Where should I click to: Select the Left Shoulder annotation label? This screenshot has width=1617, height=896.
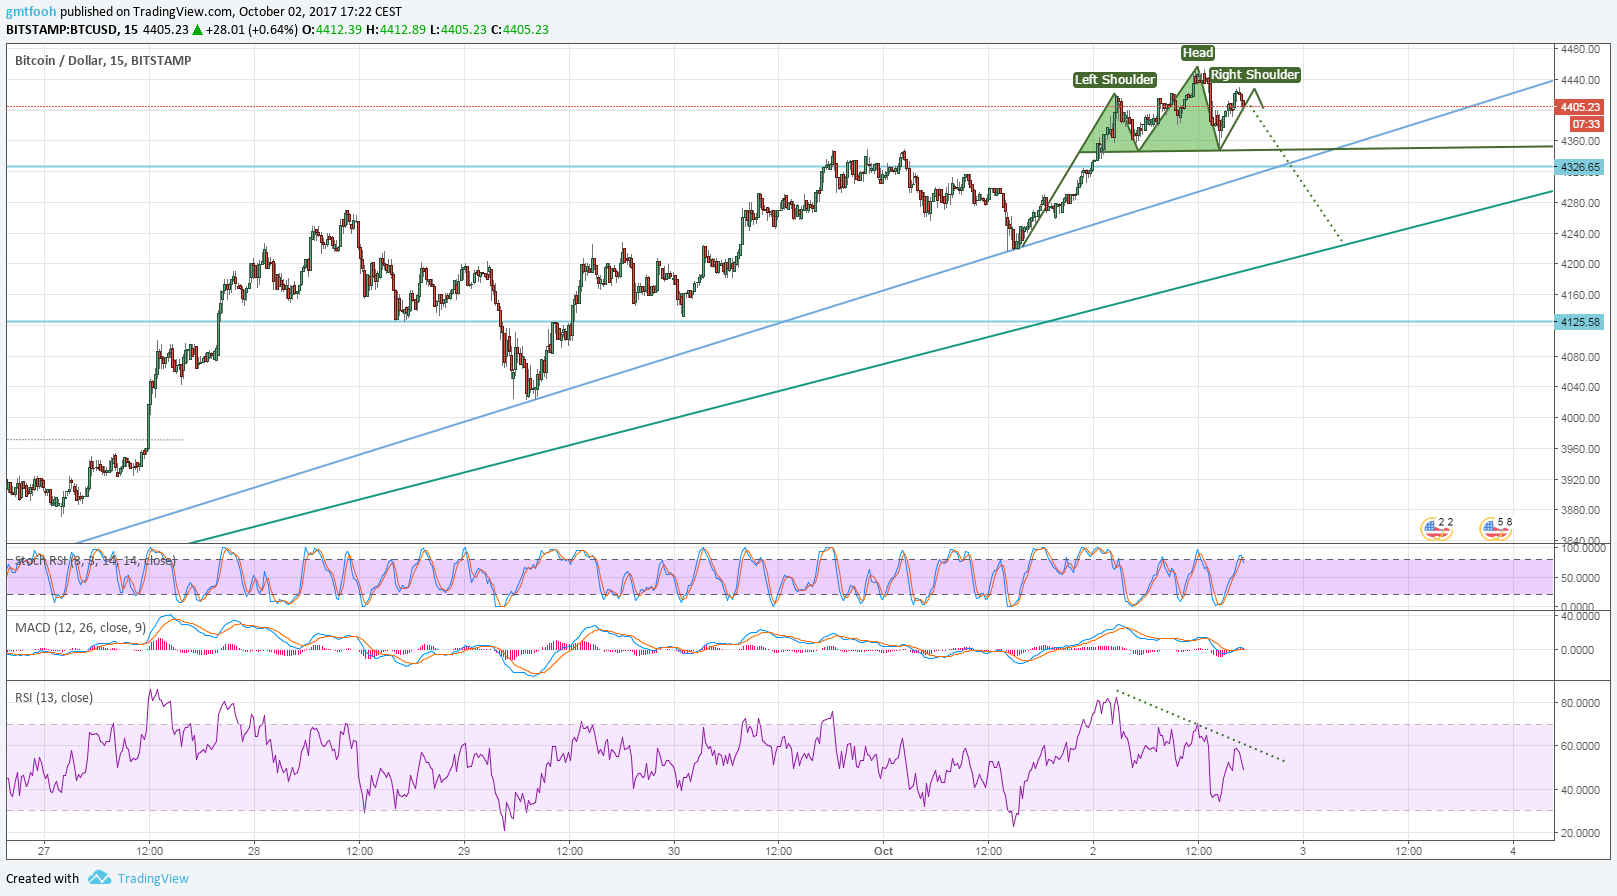click(1115, 80)
